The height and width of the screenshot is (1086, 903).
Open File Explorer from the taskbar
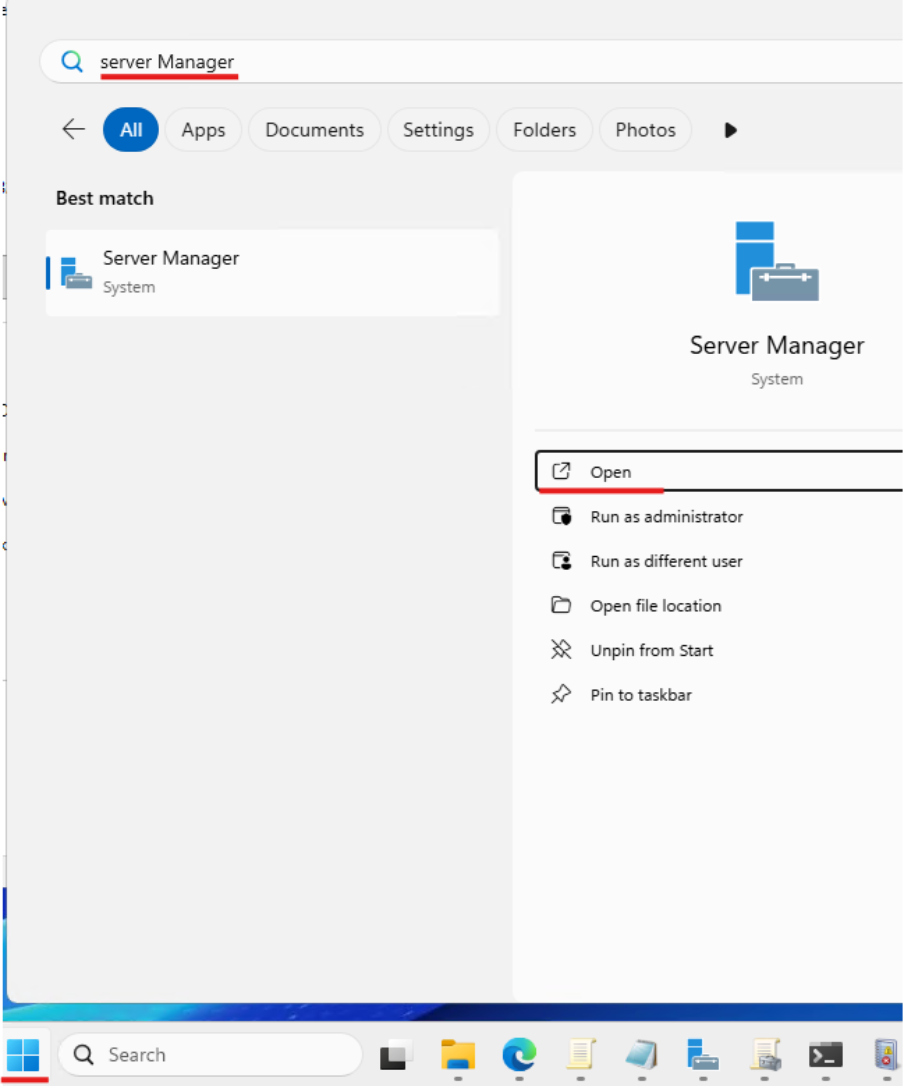[458, 1055]
